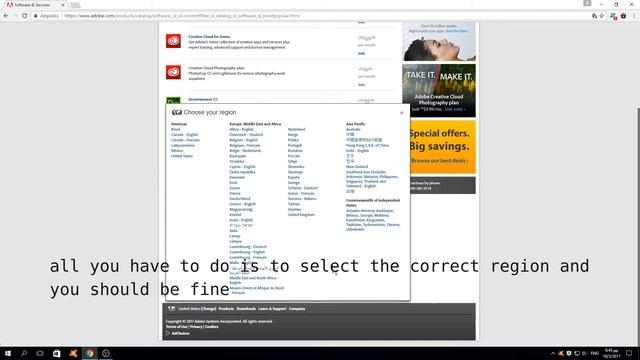Select Latinoamérica region
Image resolution: width=640 pixels, height=360 pixels.
pyautogui.click(x=183, y=145)
